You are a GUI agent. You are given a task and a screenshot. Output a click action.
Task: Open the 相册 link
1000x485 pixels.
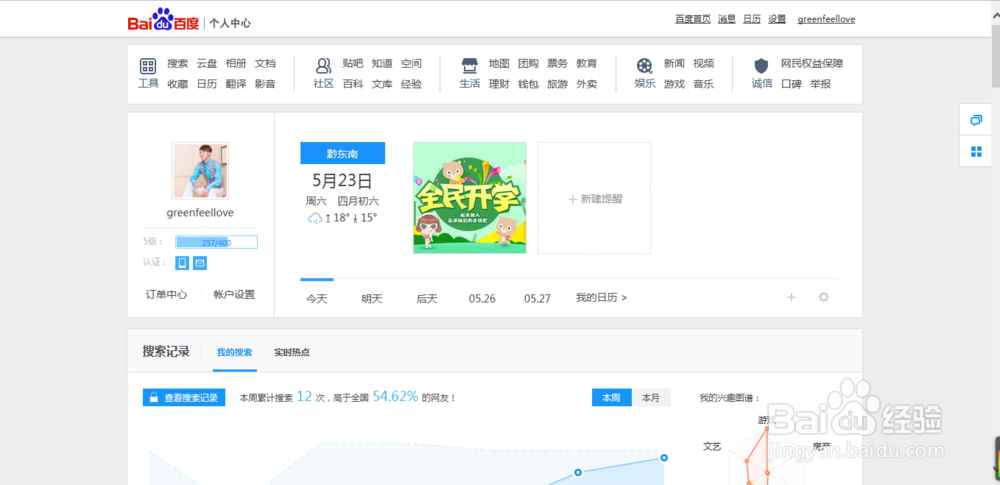[236, 63]
